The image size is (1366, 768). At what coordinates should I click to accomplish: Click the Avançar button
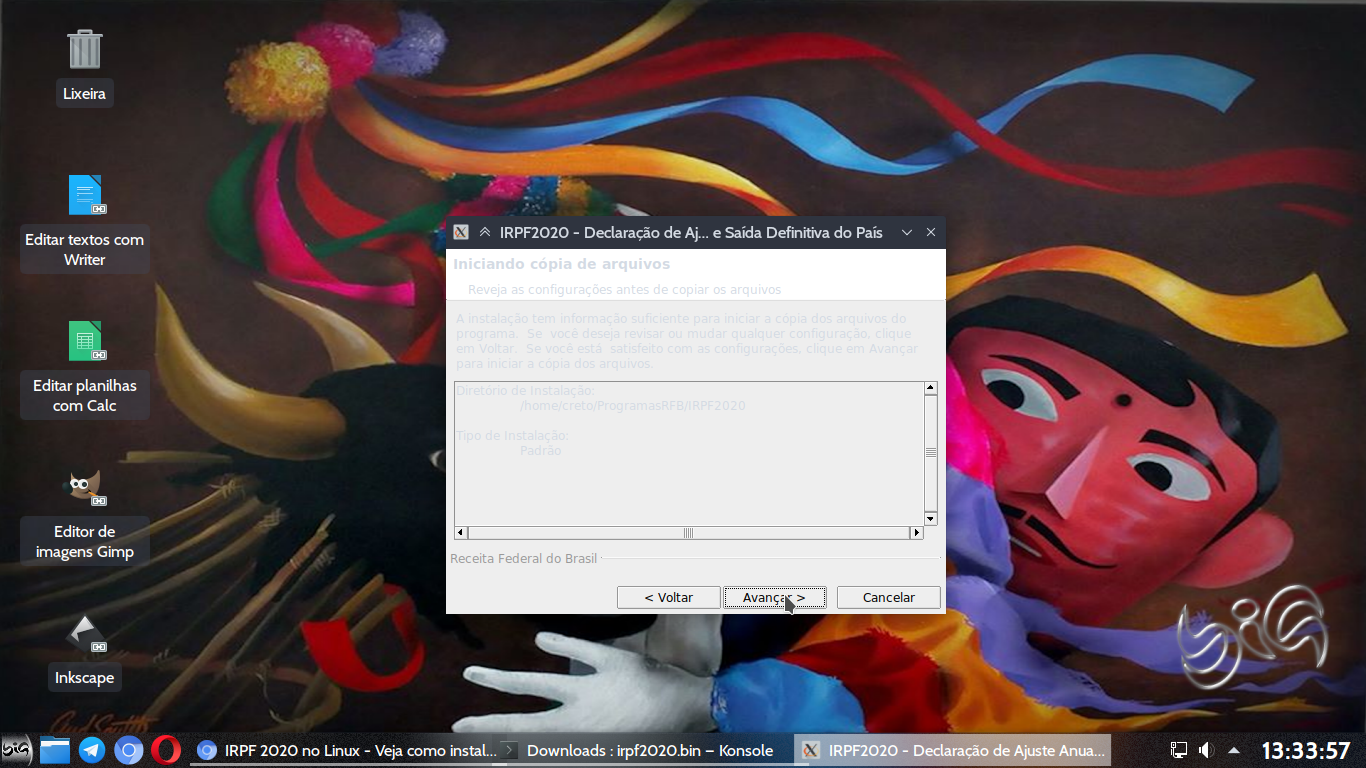[774, 597]
